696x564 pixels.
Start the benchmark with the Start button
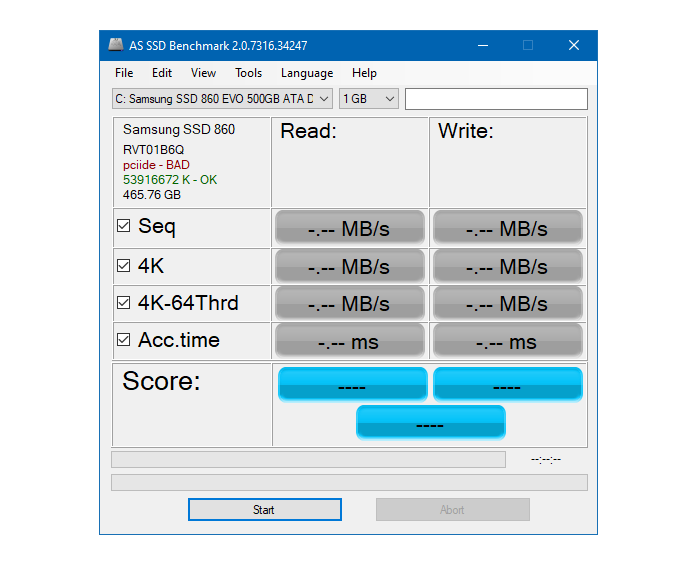[x=265, y=509]
